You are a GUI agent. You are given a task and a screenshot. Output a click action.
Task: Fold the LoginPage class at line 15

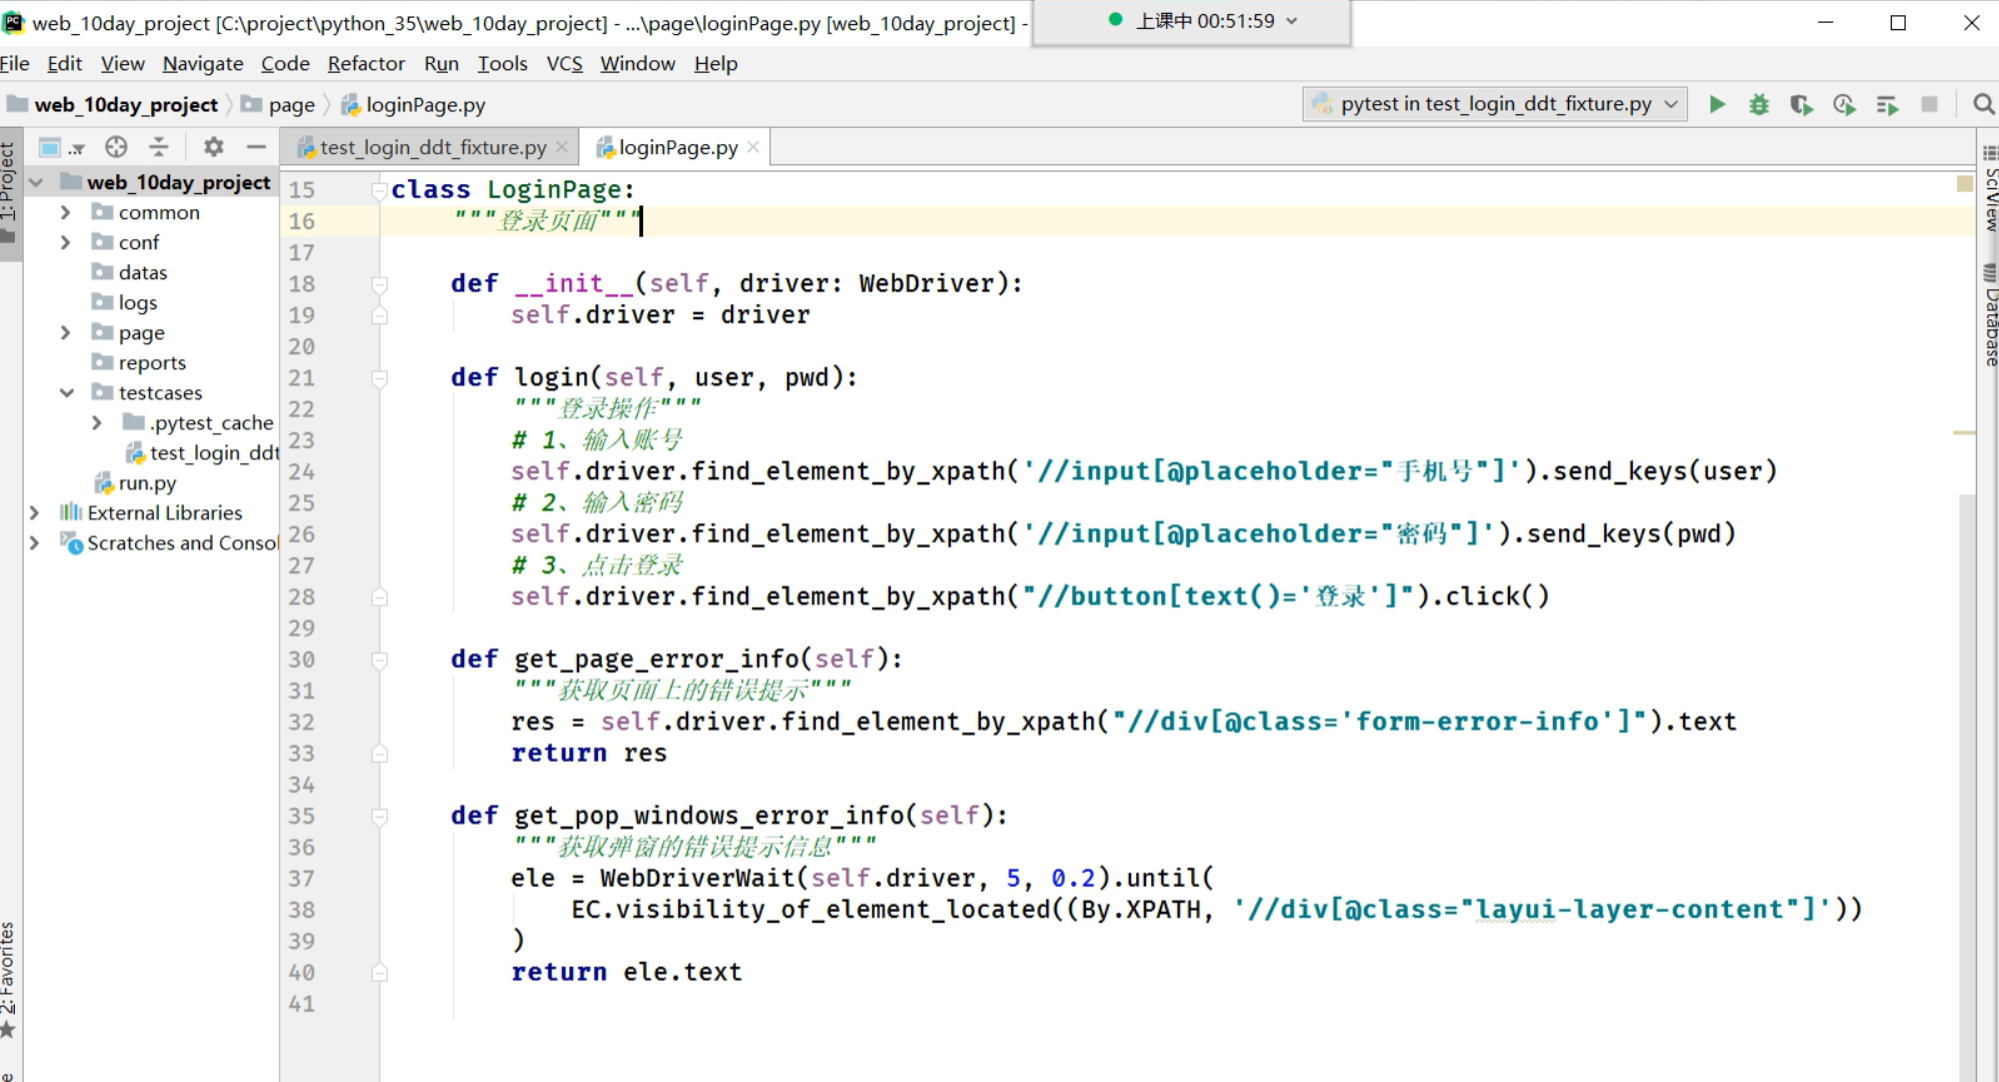[x=380, y=190]
